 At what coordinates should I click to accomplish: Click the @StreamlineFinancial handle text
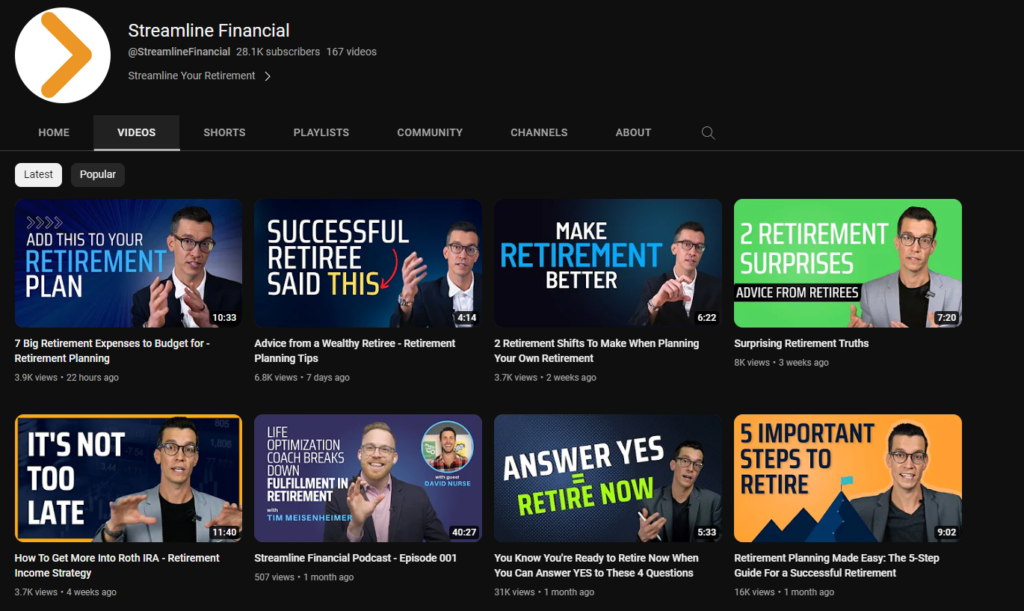tap(179, 52)
